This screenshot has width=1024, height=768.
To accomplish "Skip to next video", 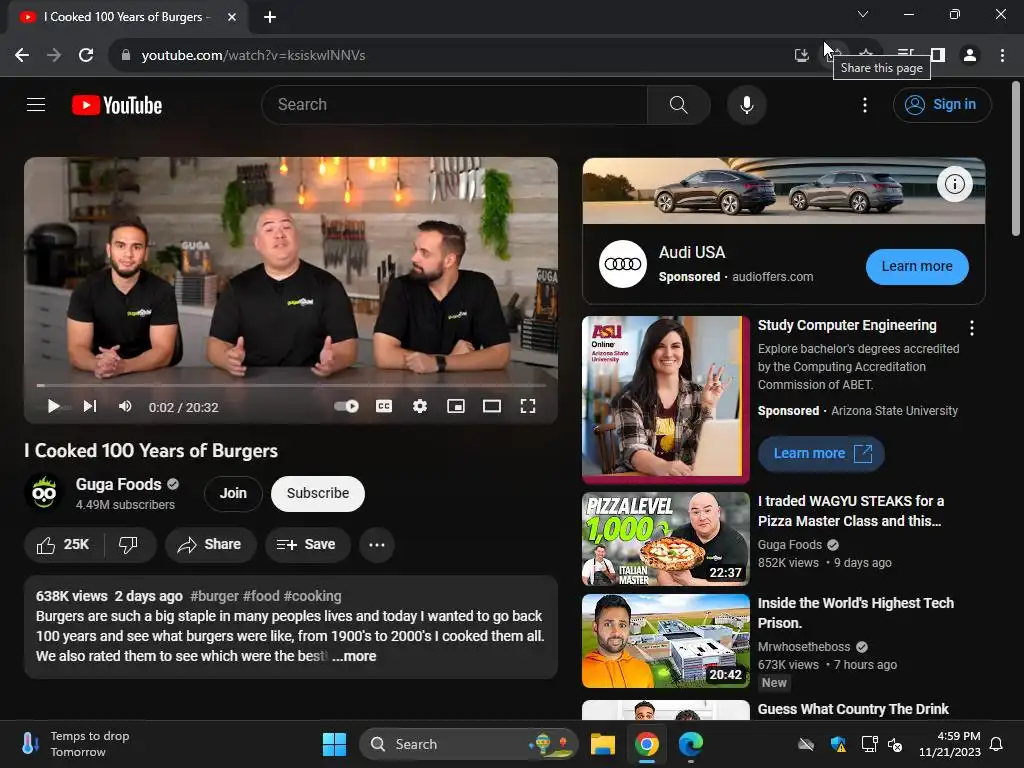I will coord(90,407).
